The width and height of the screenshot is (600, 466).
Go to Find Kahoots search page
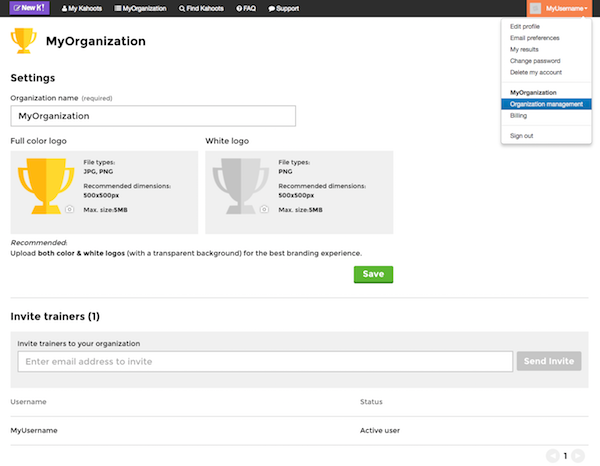coord(201,8)
